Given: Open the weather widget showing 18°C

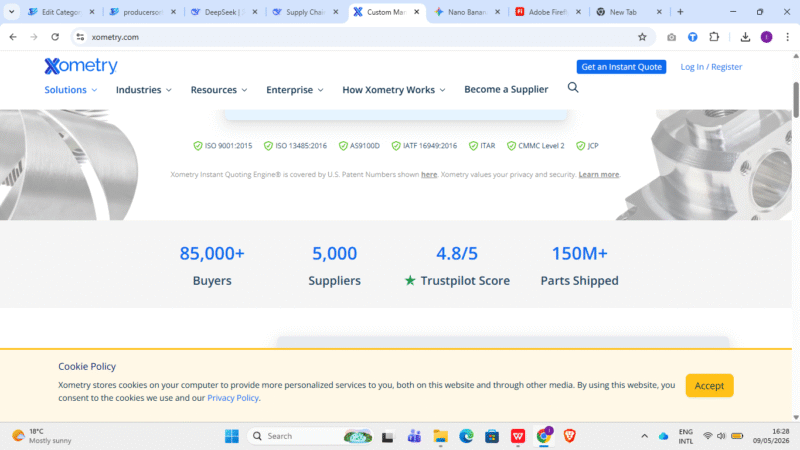Looking at the screenshot, I should [x=42, y=436].
